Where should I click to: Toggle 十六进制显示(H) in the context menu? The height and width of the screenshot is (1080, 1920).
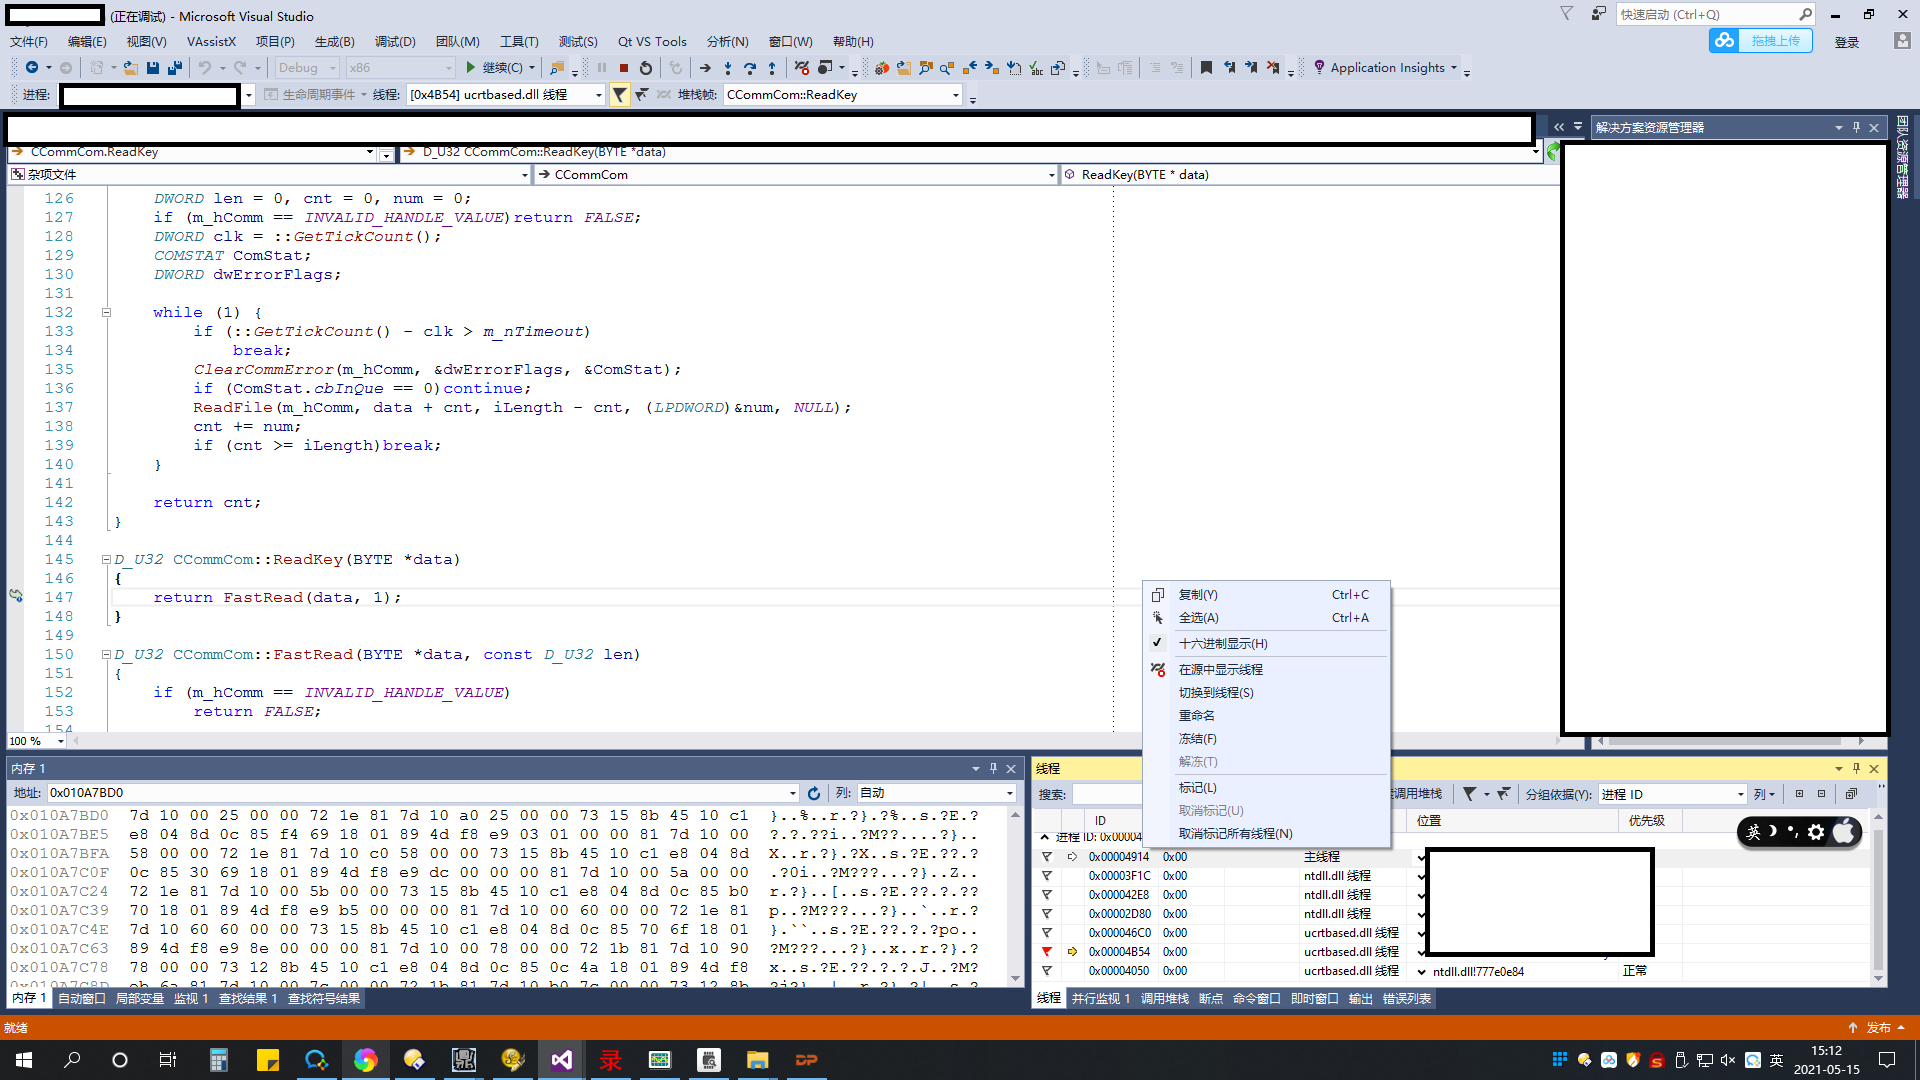(1222, 644)
